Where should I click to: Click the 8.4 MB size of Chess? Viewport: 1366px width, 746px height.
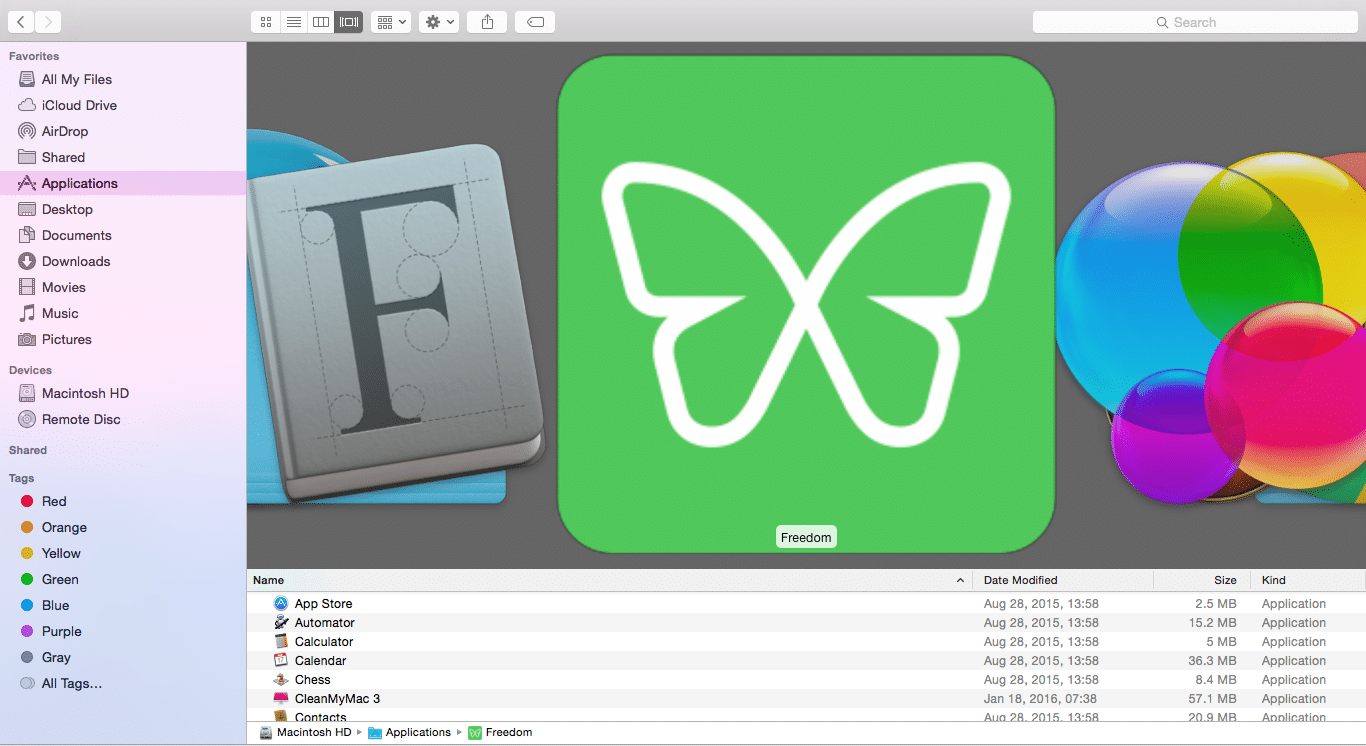pos(1216,680)
